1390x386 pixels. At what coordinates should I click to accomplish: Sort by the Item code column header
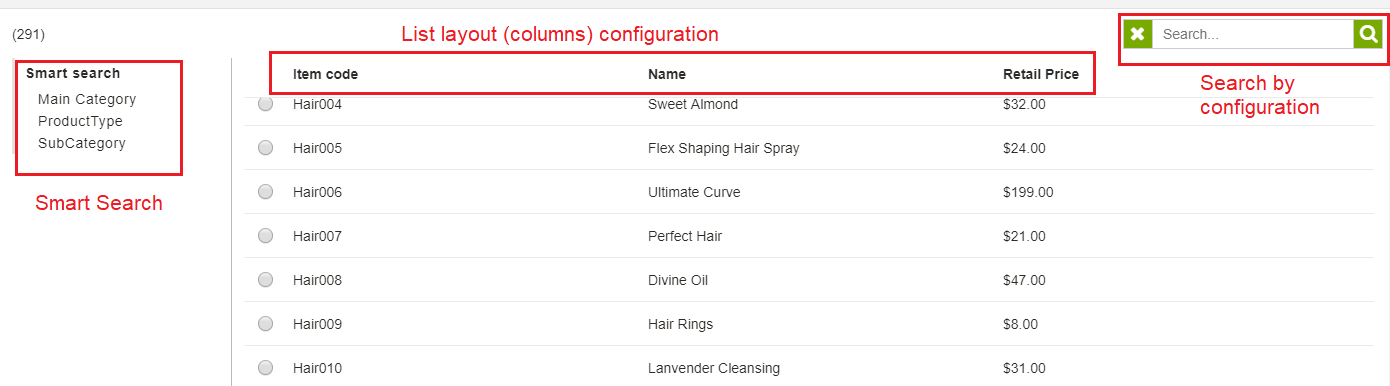[x=325, y=74]
